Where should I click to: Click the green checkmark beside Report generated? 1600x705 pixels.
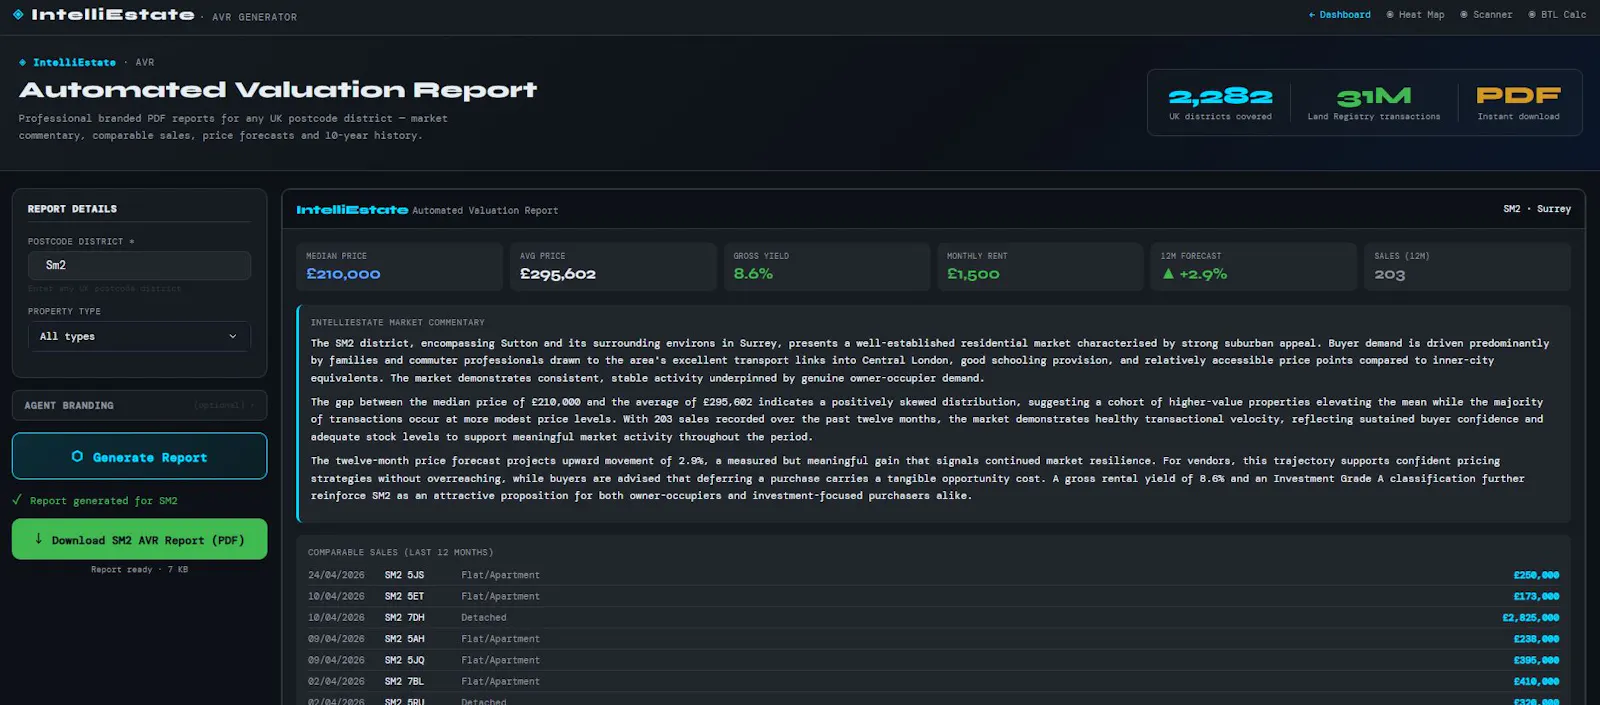click(x=17, y=500)
